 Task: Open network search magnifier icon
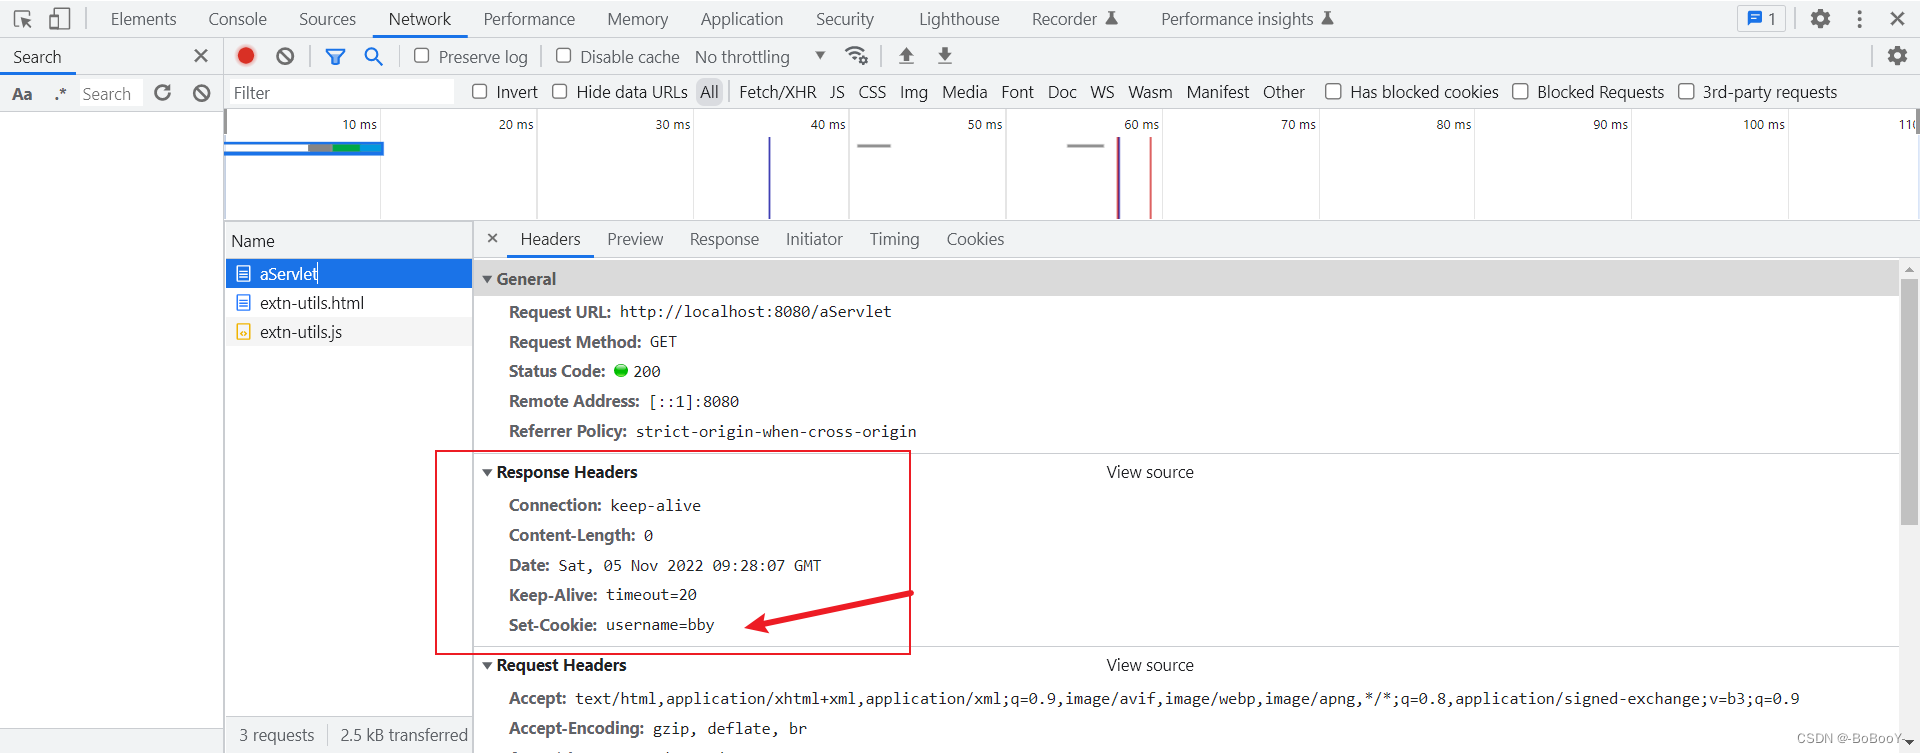(x=373, y=56)
